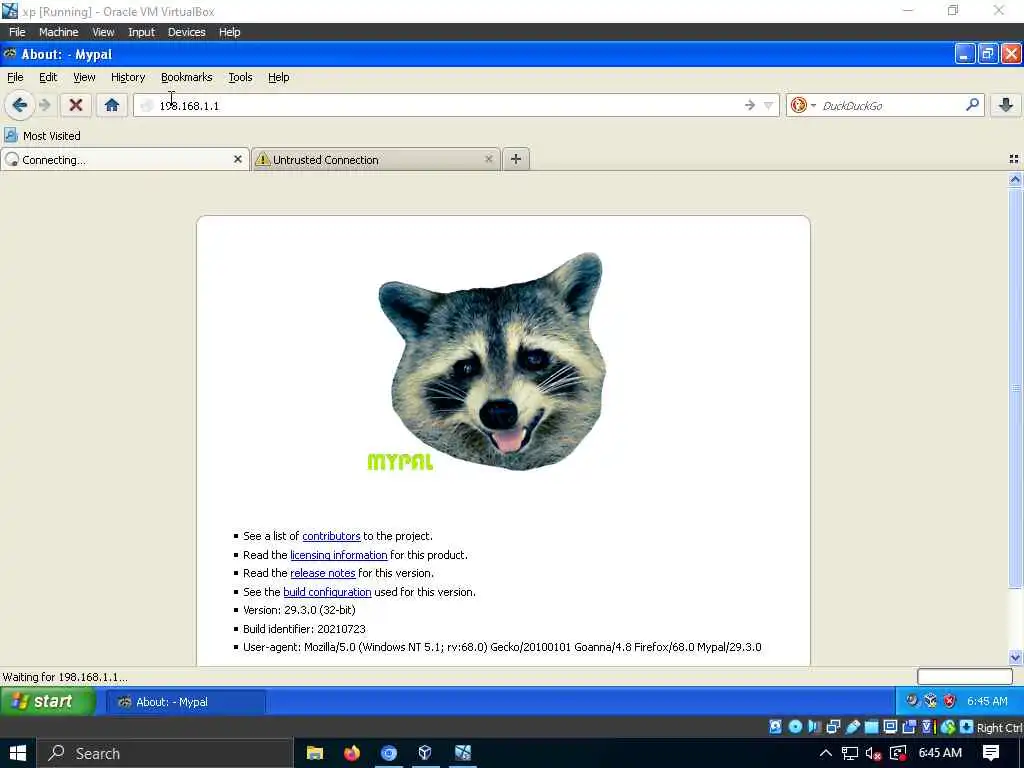The image size is (1024, 768).
Task: Open the History menu
Action: tap(128, 77)
